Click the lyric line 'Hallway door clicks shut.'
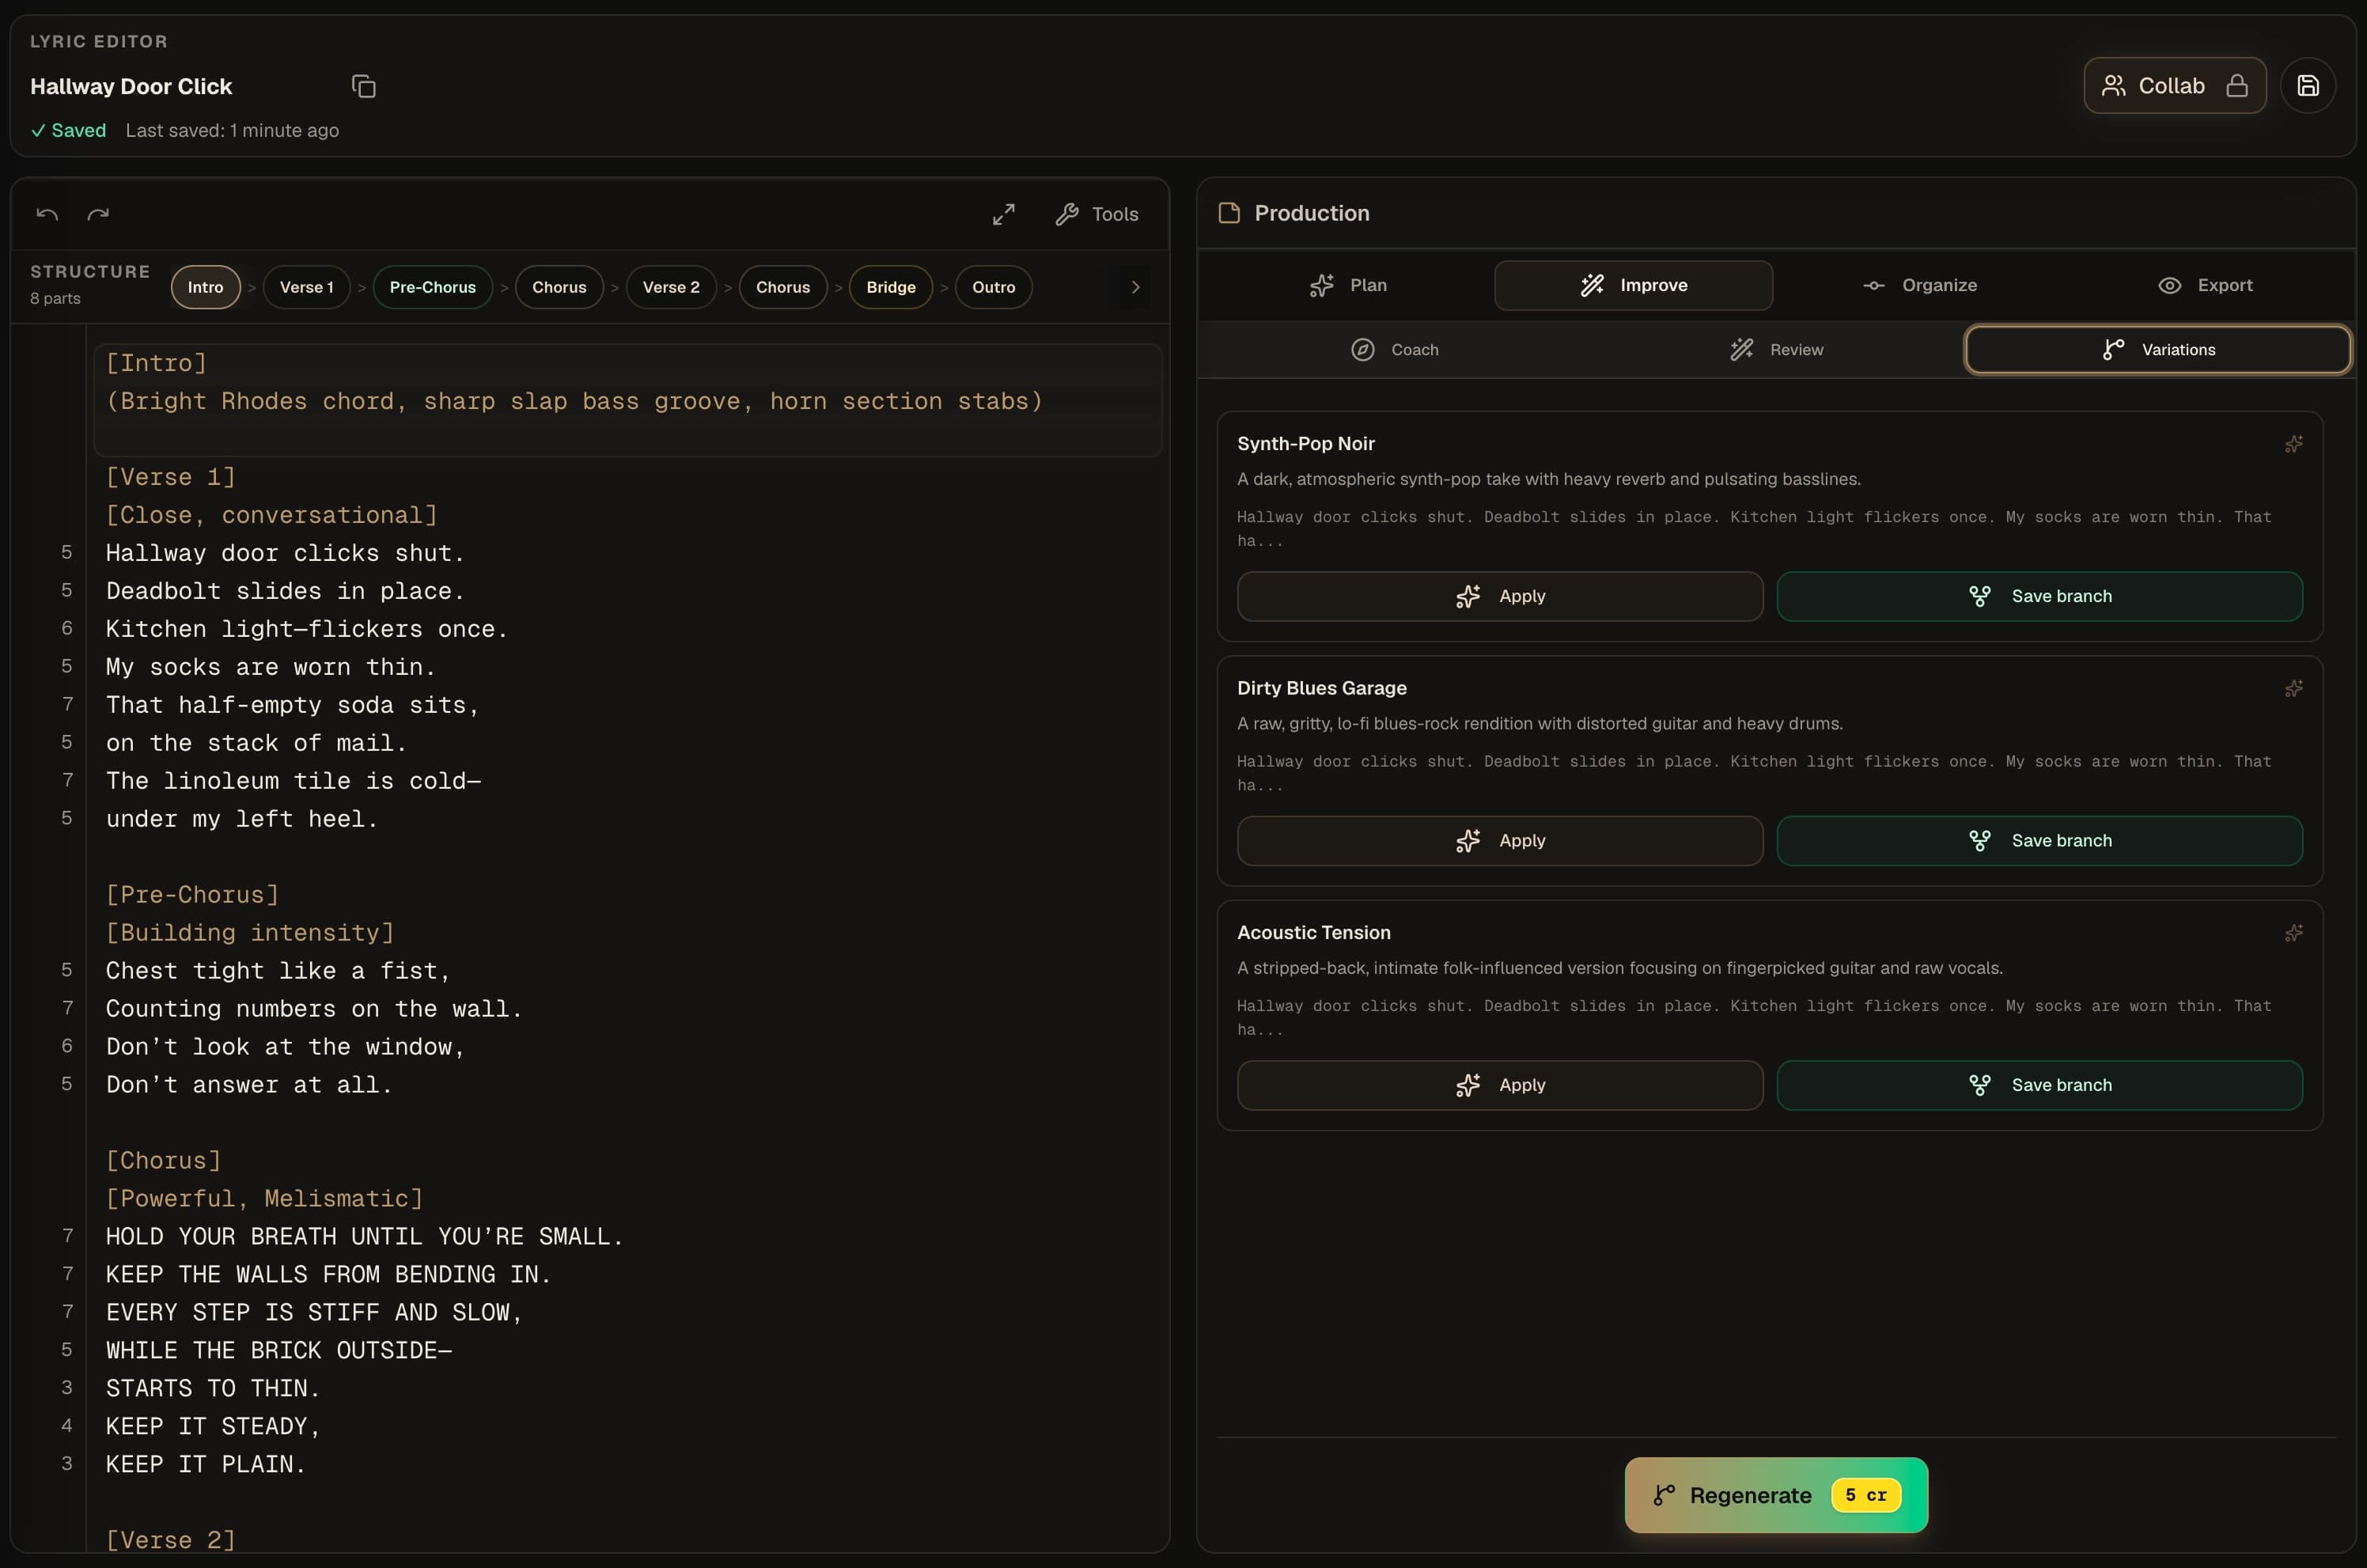2367x1568 pixels. (x=285, y=553)
